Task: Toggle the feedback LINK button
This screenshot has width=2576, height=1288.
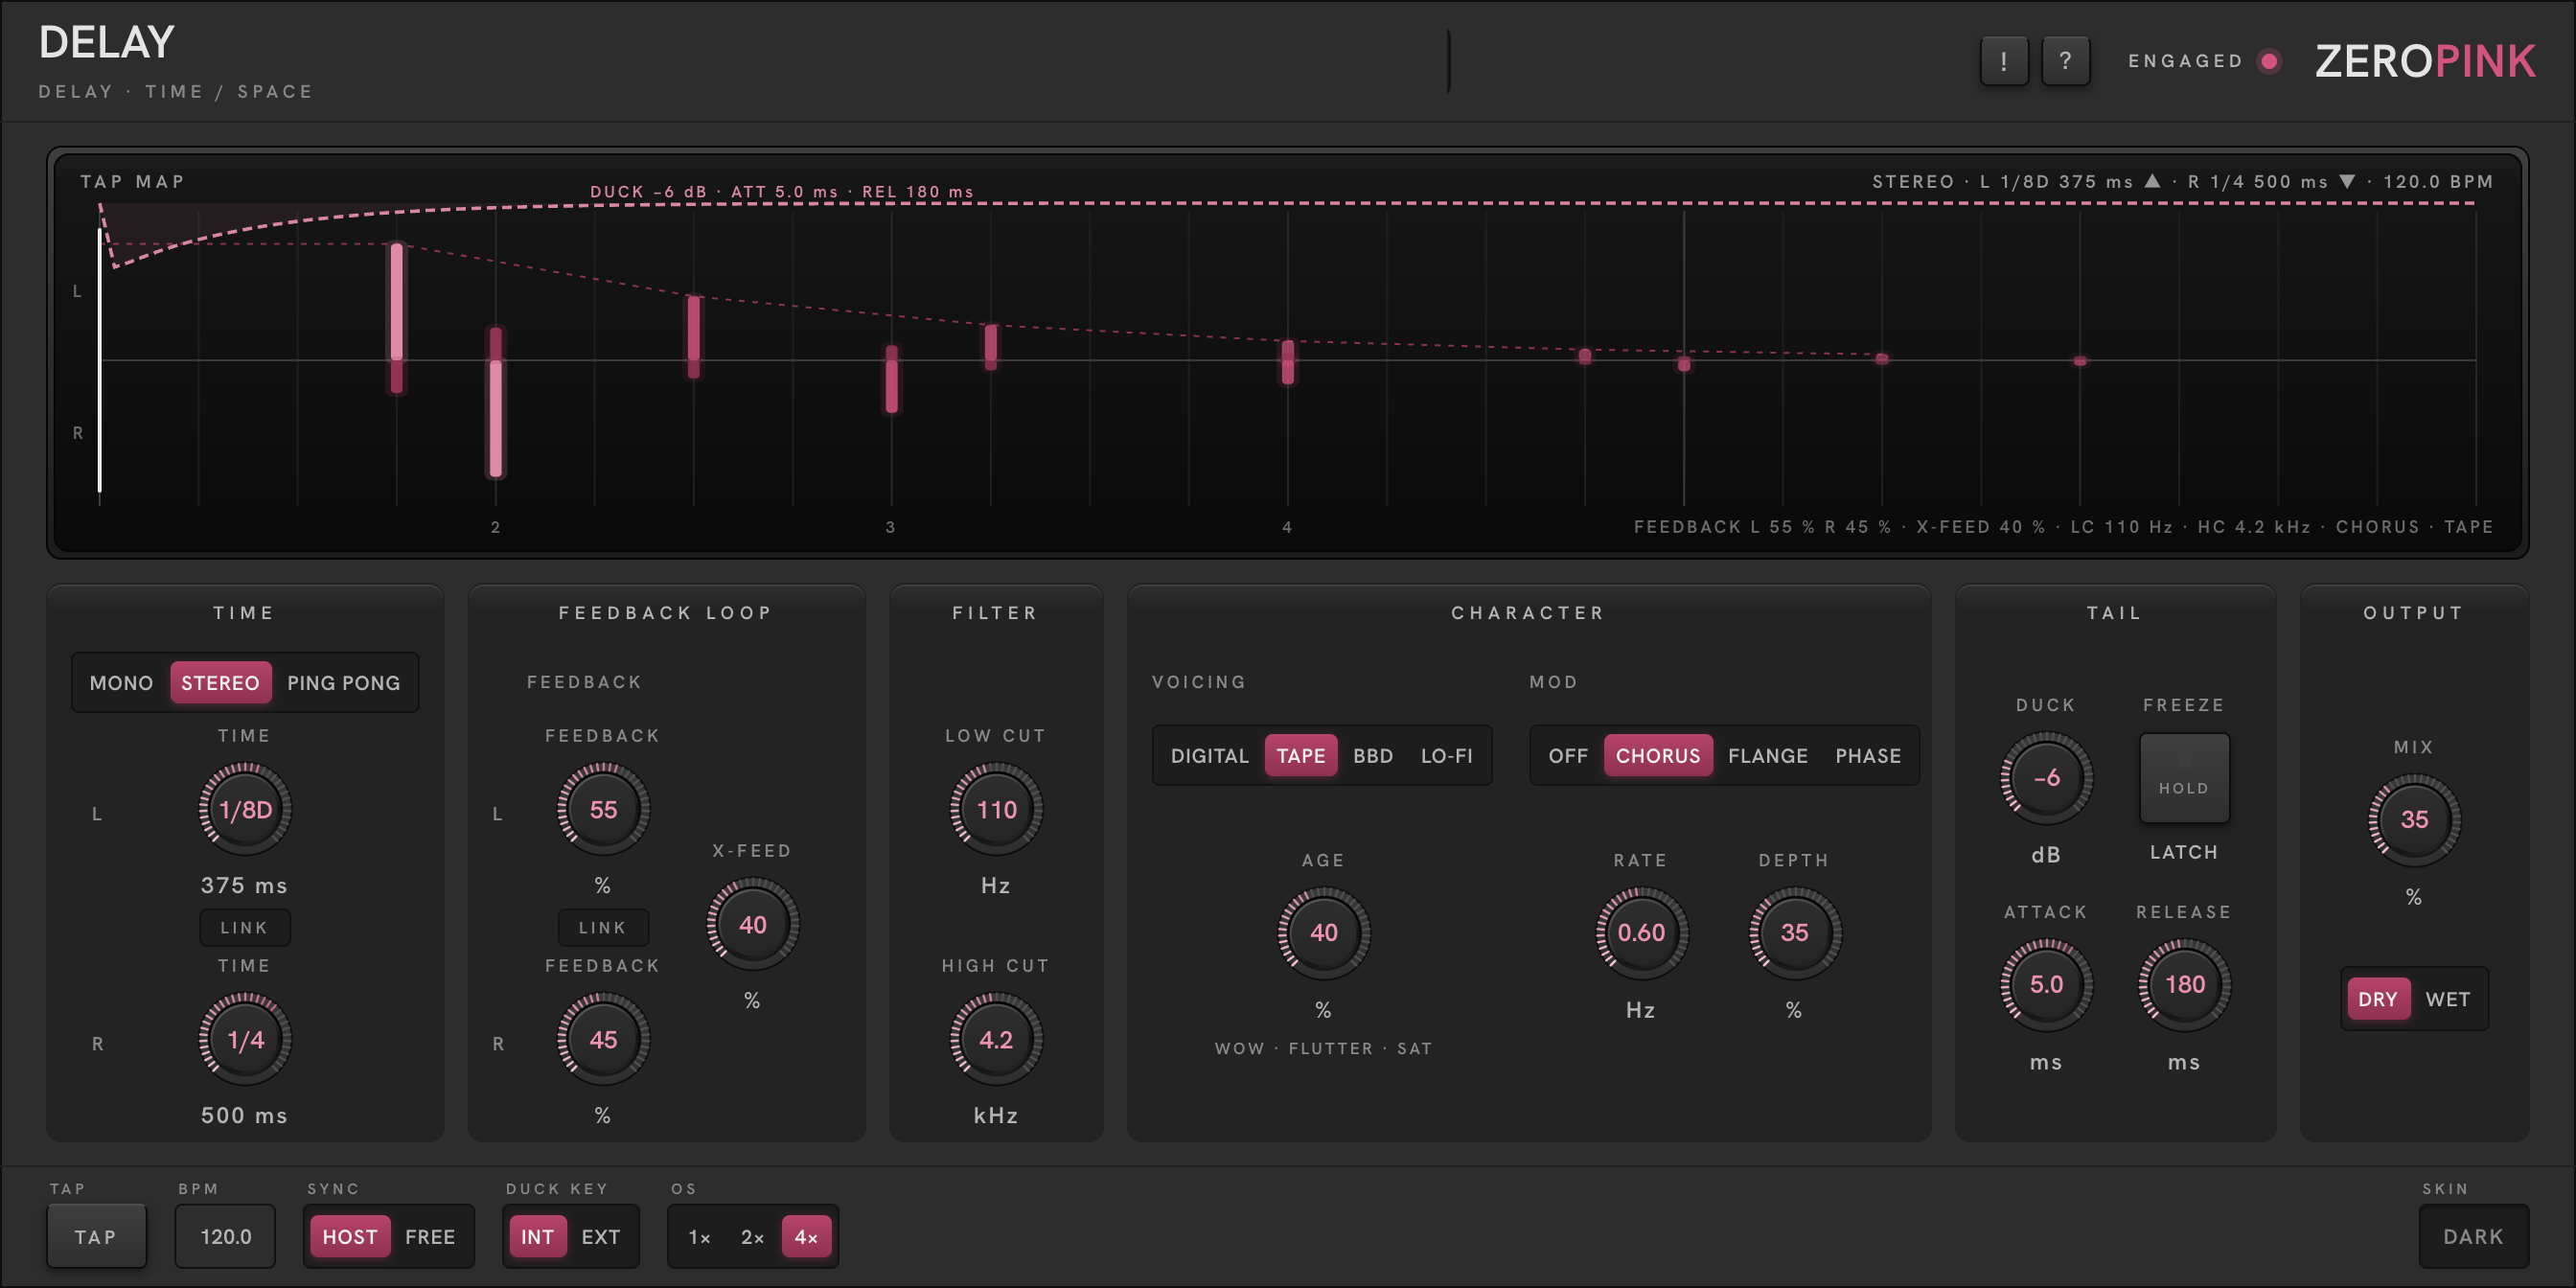Action: [x=603, y=927]
